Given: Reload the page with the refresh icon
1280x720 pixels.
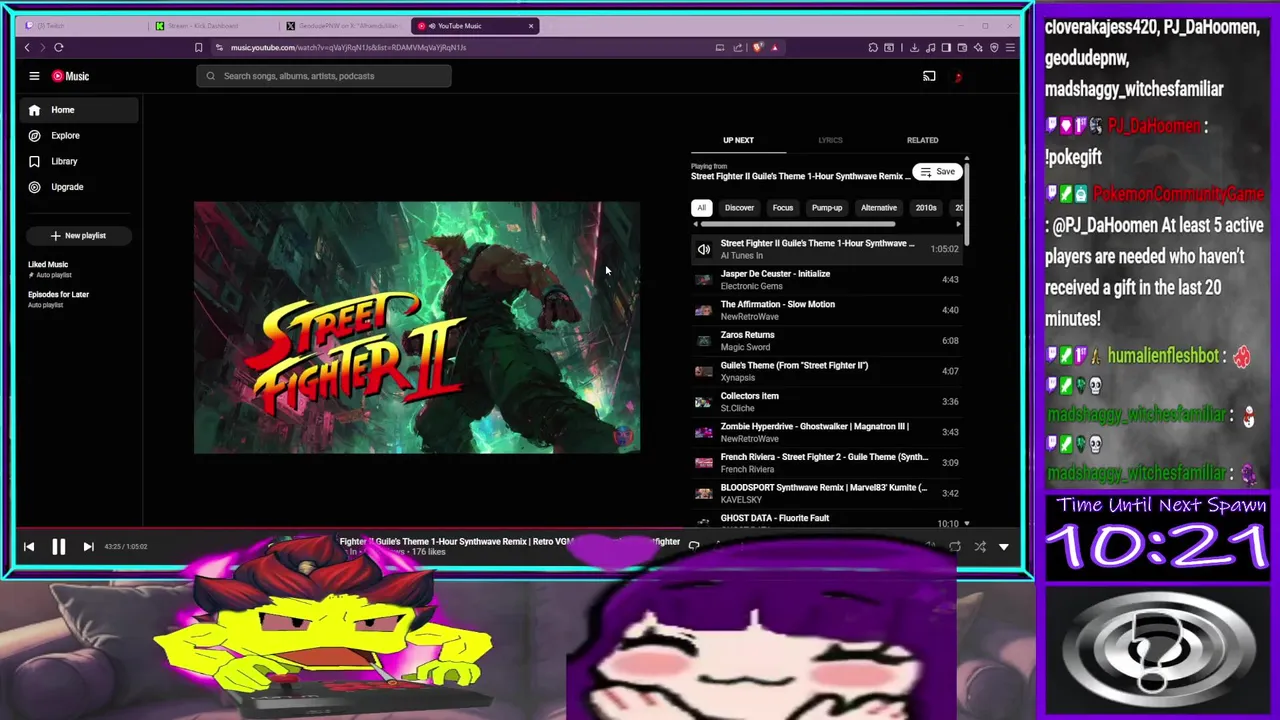Looking at the screenshot, I should (x=59, y=47).
